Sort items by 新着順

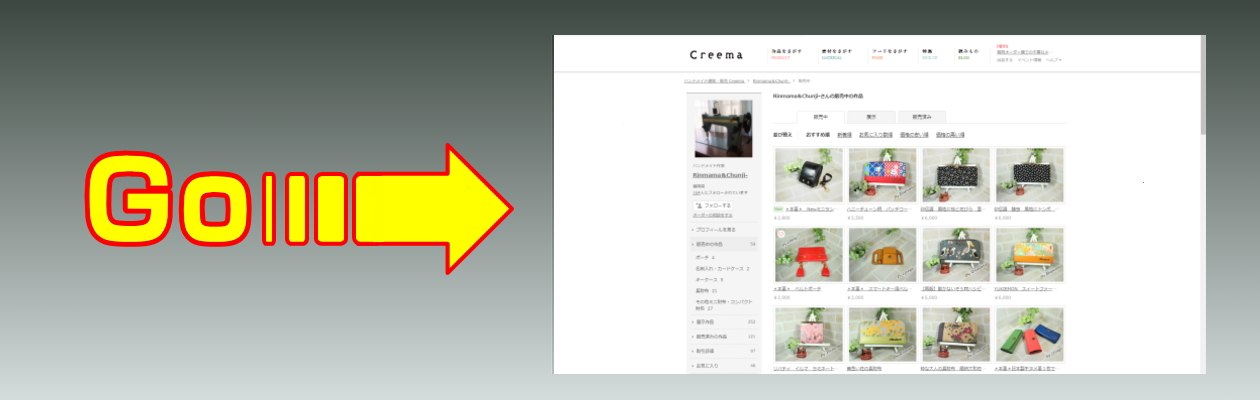(844, 134)
